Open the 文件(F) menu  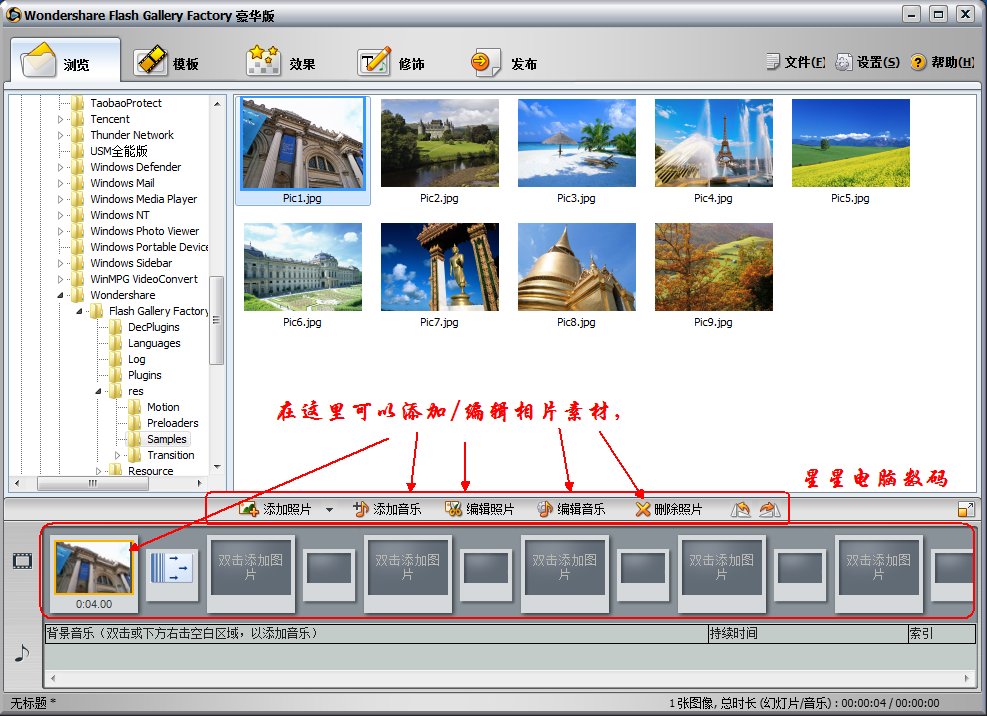tap(796, 62)
